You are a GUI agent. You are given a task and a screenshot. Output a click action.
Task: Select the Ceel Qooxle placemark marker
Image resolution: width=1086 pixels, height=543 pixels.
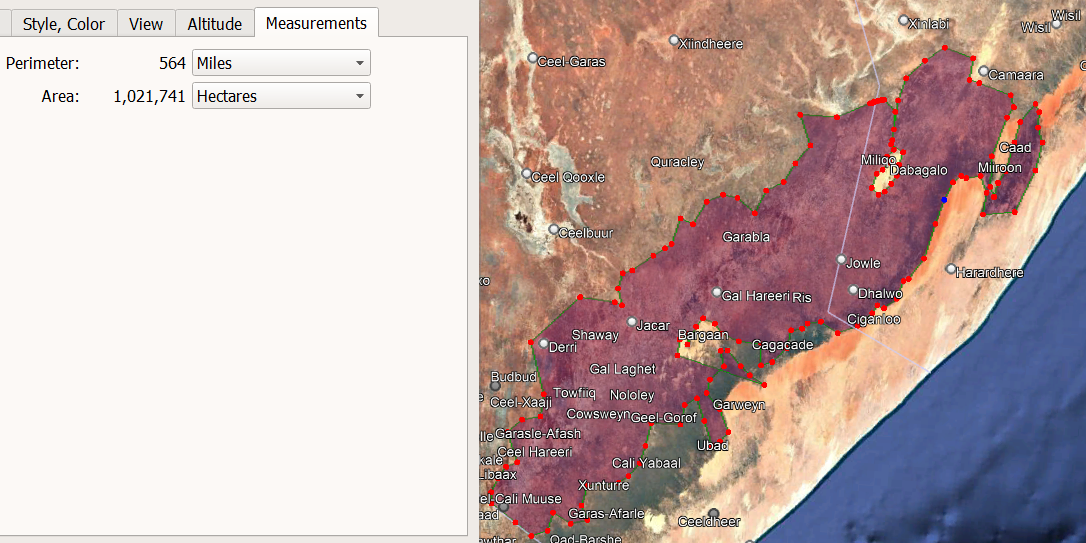click(527, 174)
